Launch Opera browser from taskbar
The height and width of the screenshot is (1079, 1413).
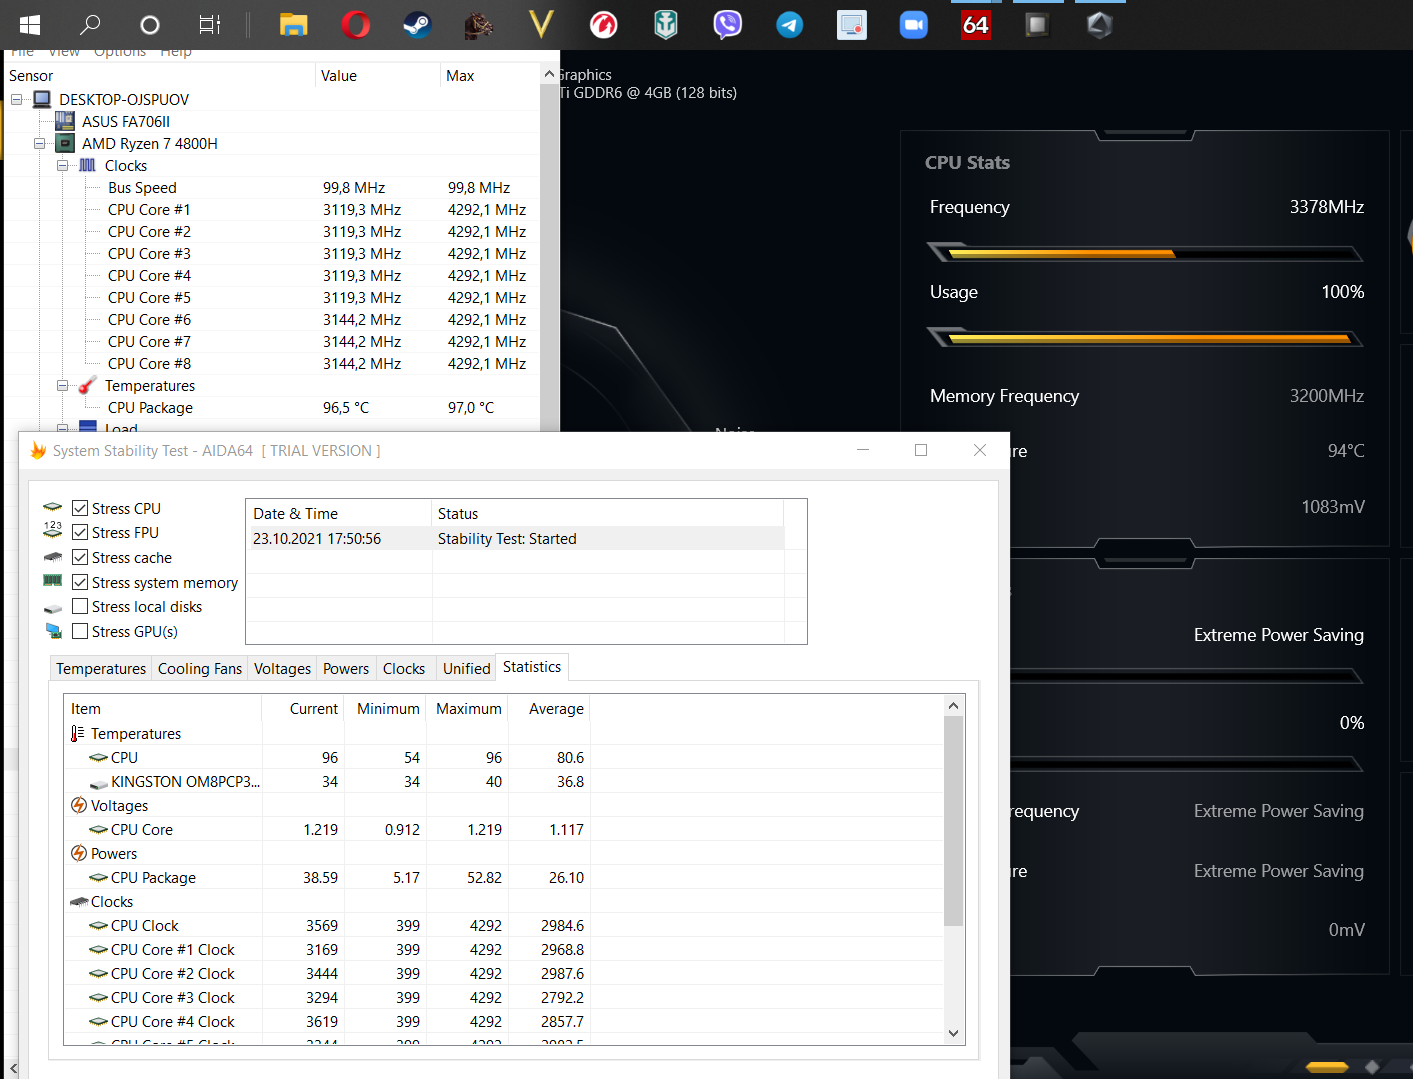[x=355, y=25]
